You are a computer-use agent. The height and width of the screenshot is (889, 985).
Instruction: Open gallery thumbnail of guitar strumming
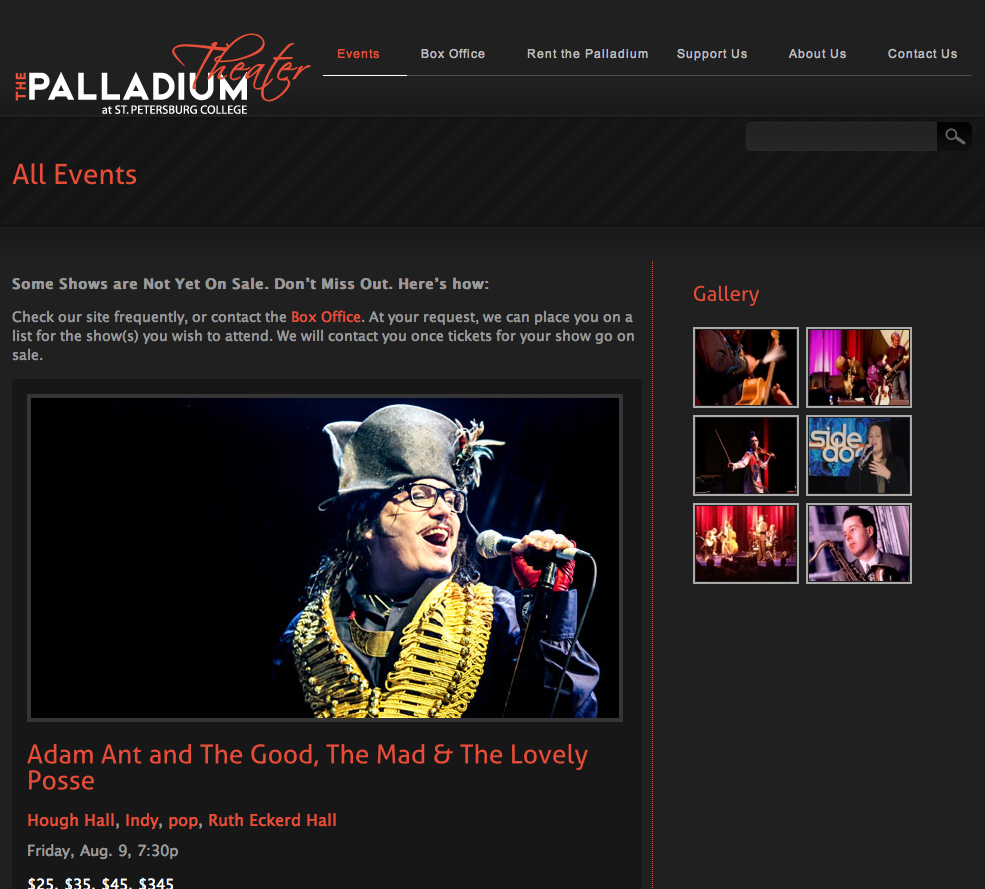tap(746, 368)
